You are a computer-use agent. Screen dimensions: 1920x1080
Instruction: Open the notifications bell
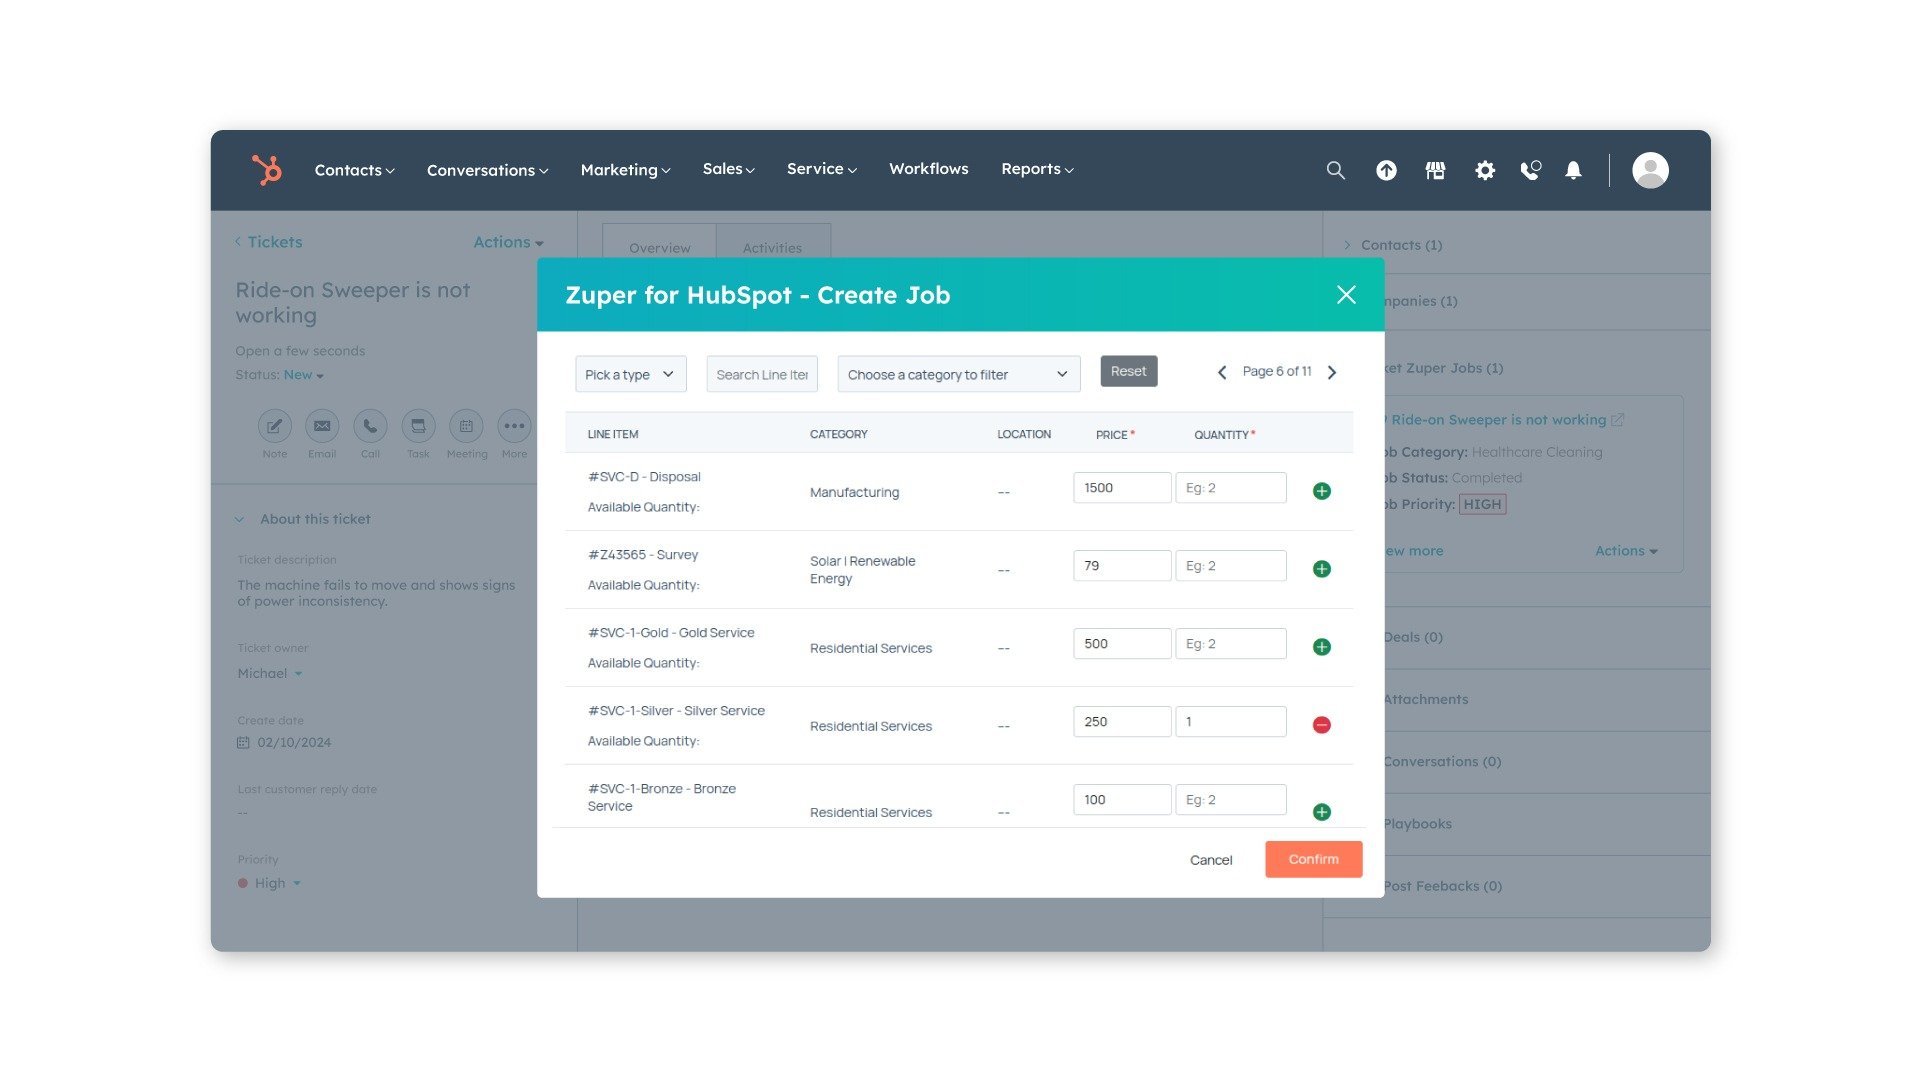1573,170
